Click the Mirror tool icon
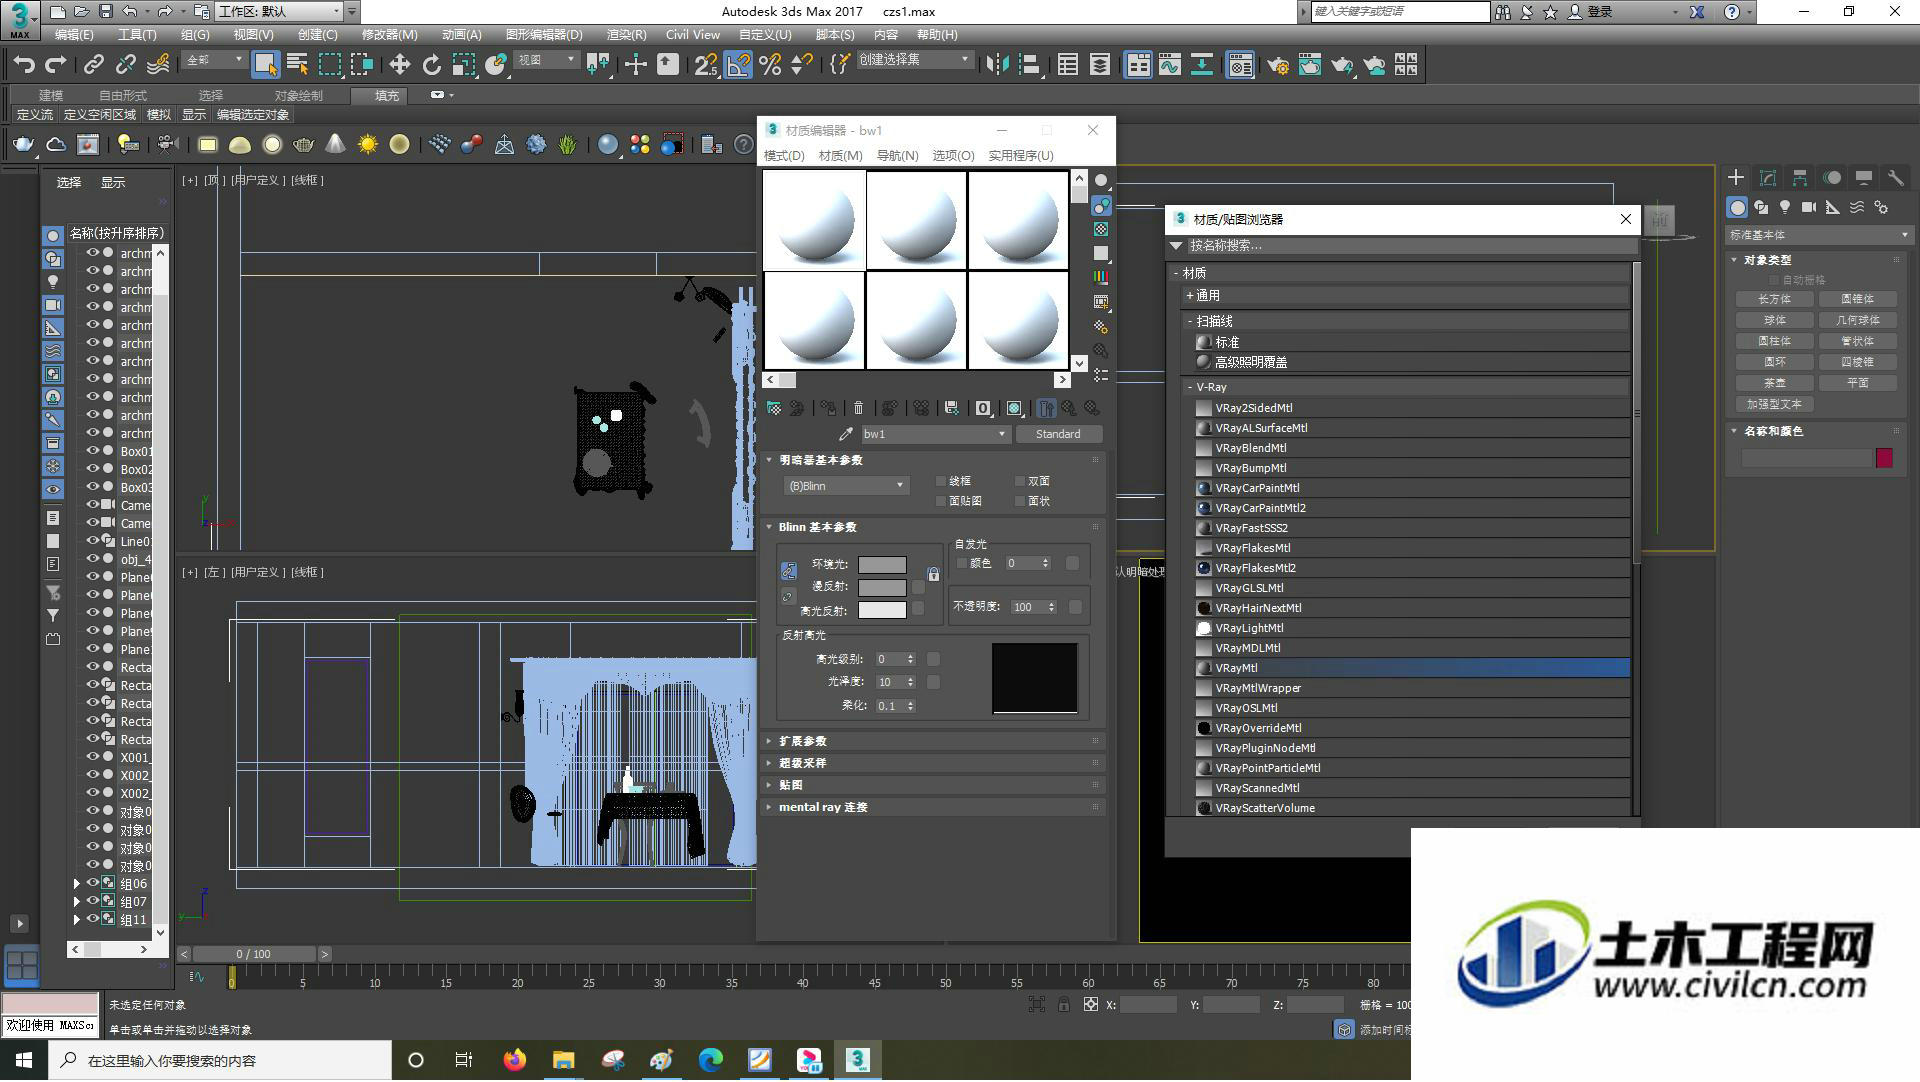This screenshot has height=1082, width=1920. (997, 65)
